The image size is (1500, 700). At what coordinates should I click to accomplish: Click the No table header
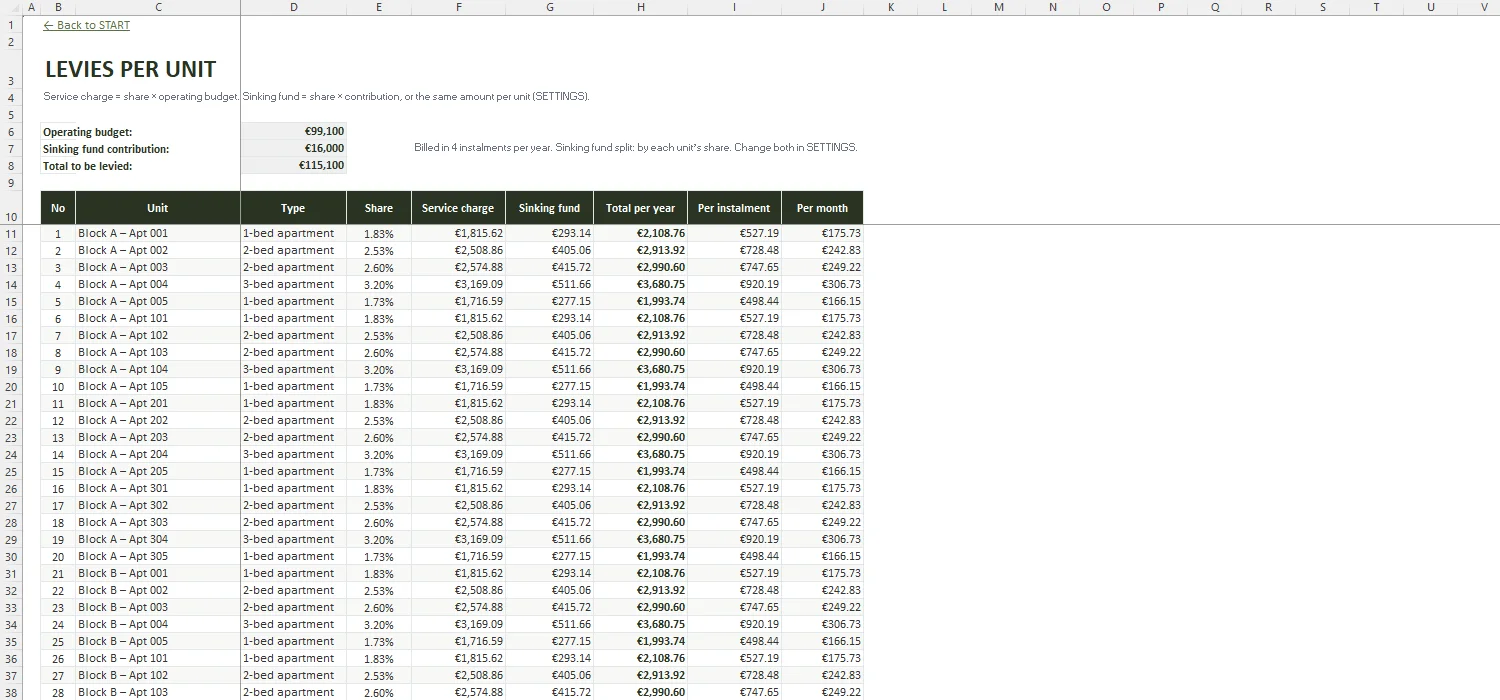pyautogui.click(x=58, y=208)
